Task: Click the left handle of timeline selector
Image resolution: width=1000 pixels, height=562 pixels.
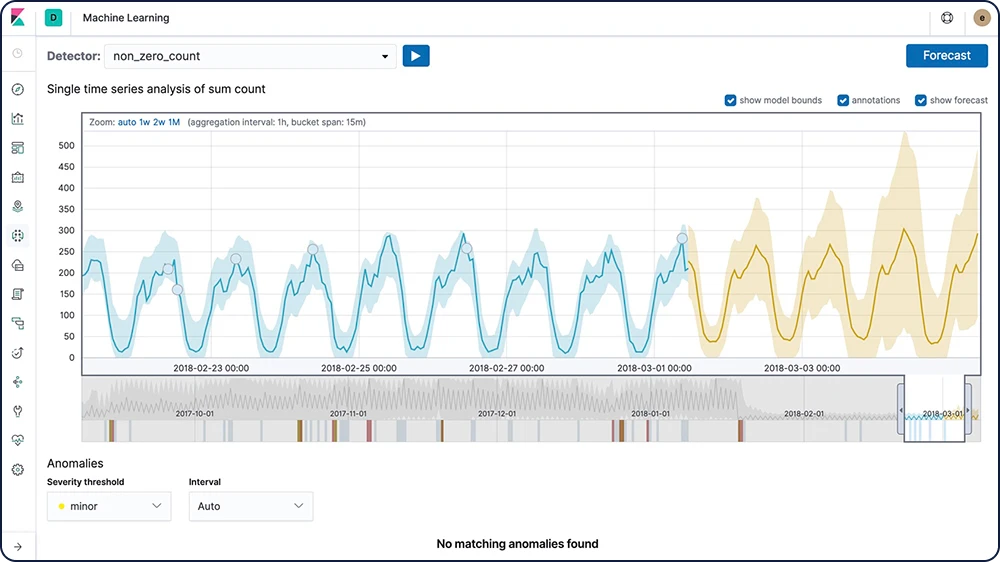Action: 899,412
